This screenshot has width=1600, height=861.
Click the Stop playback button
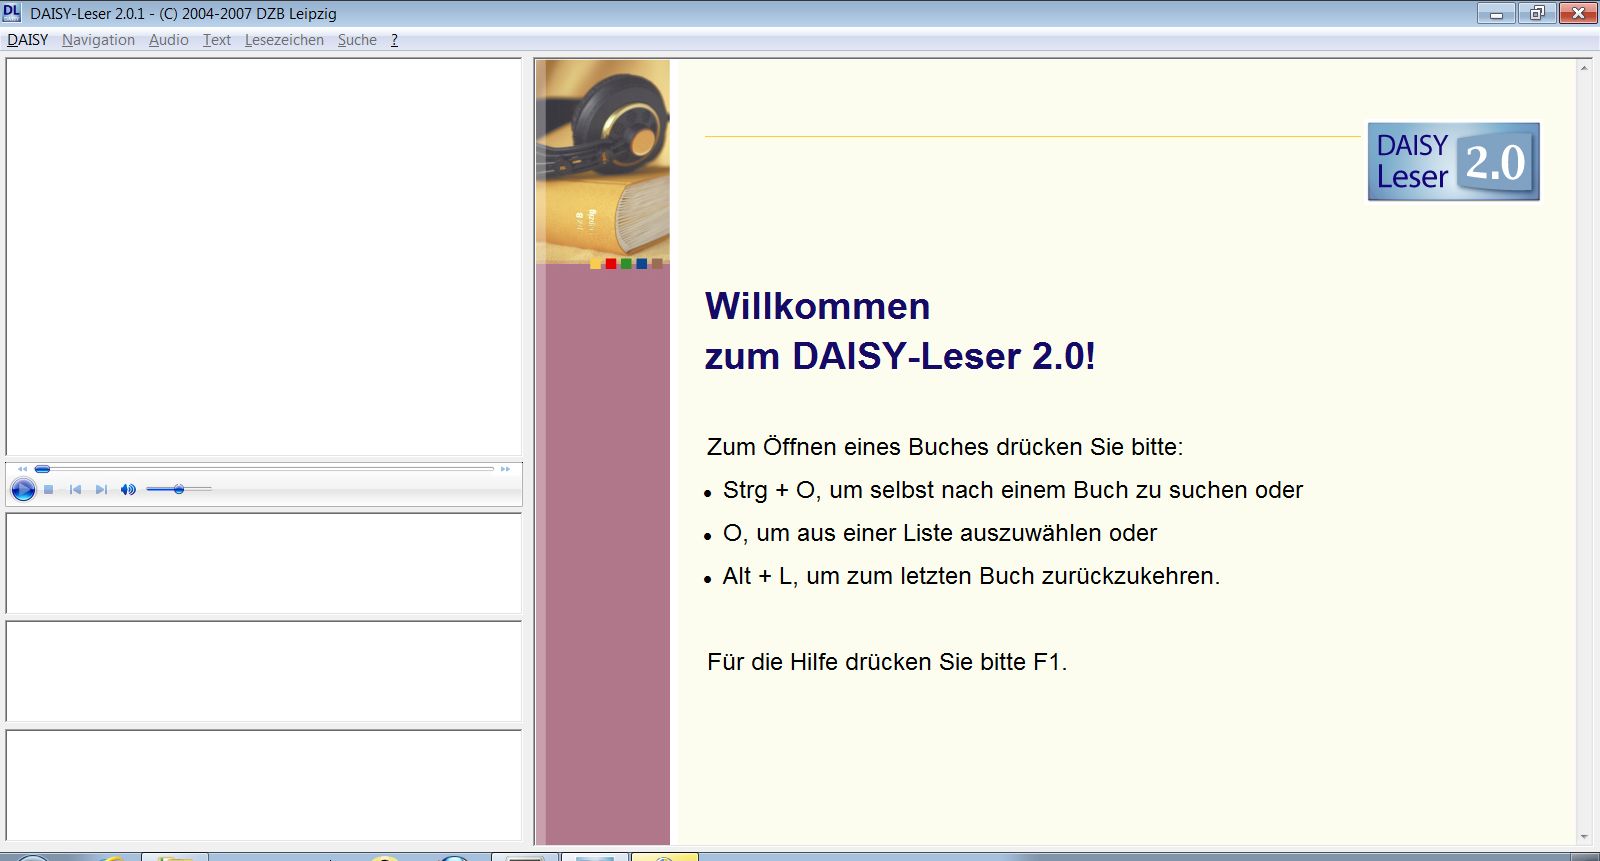48,489
